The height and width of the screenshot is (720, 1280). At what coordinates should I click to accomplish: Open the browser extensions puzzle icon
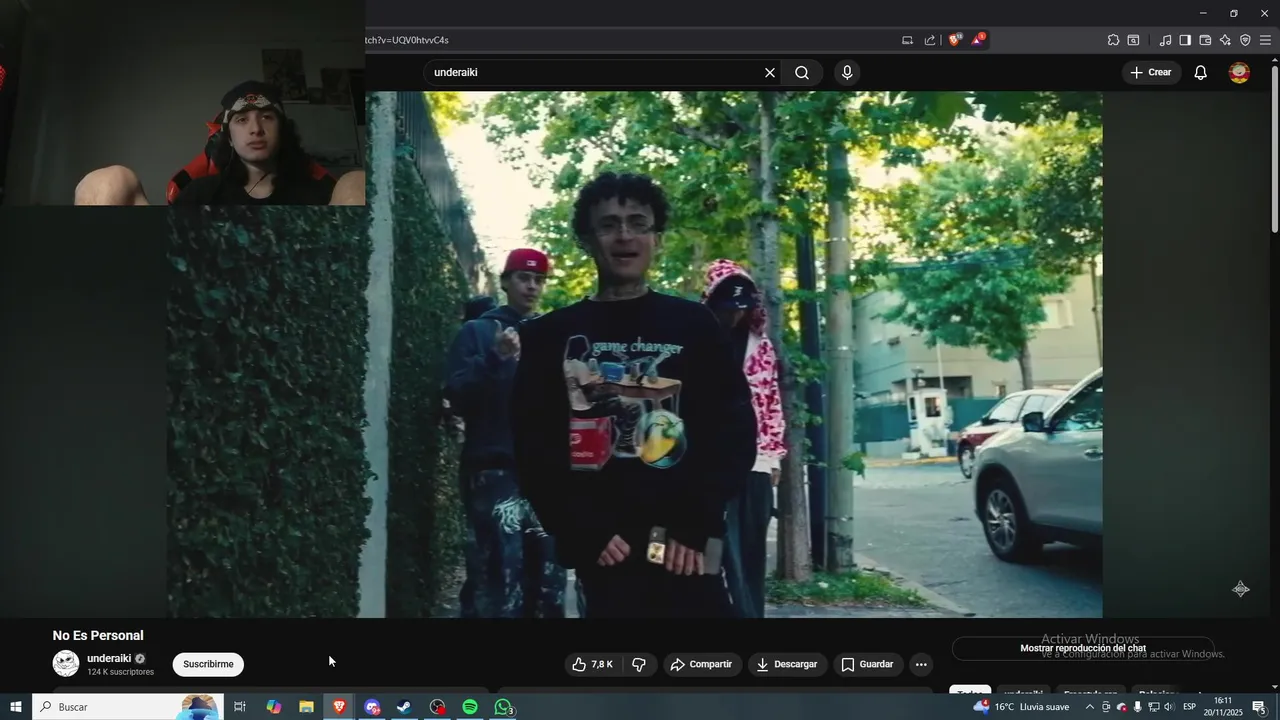click(1113, 40)
